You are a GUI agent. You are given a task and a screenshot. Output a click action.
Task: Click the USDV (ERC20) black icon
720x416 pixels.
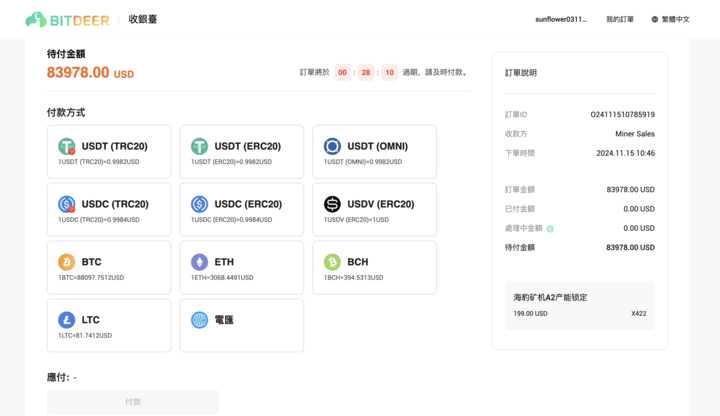point(332,204)
